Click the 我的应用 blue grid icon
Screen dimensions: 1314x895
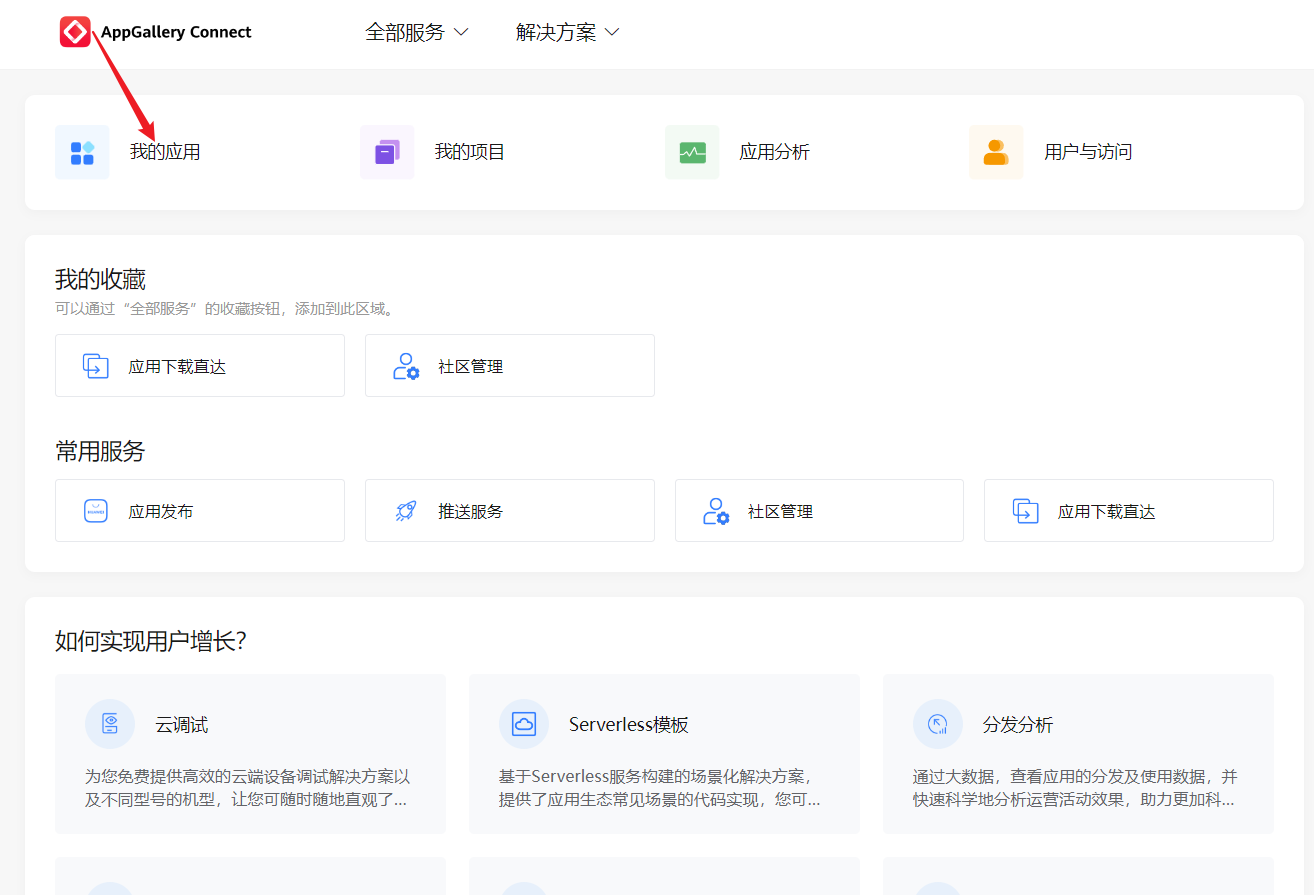pos(82,152)
